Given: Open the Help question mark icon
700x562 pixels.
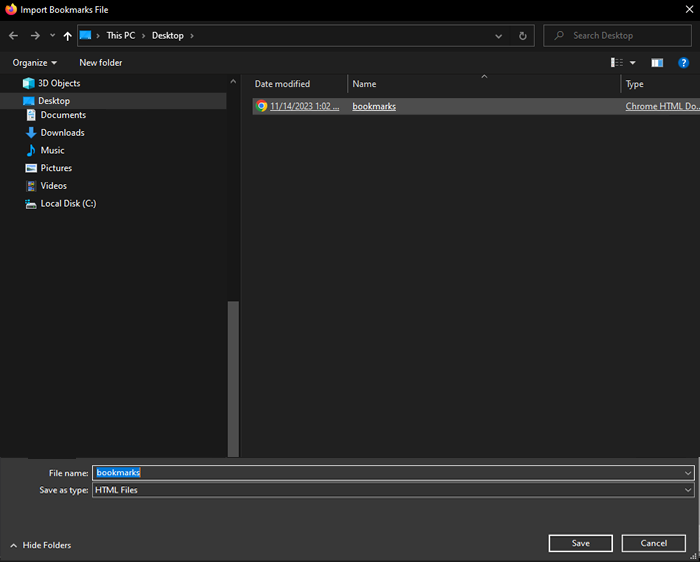Looking at the screenshot, I should [684, 62].
